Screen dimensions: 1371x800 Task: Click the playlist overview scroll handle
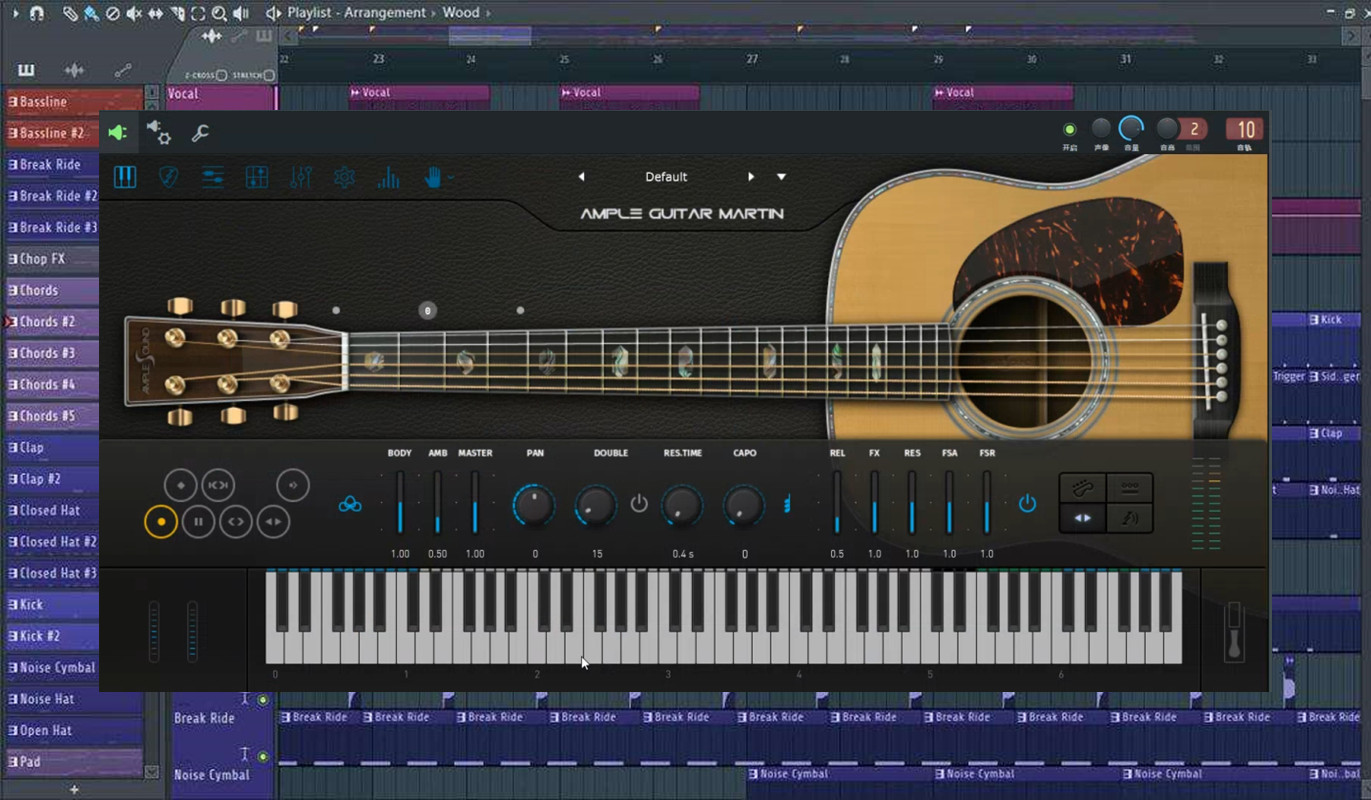coord(490,36)
